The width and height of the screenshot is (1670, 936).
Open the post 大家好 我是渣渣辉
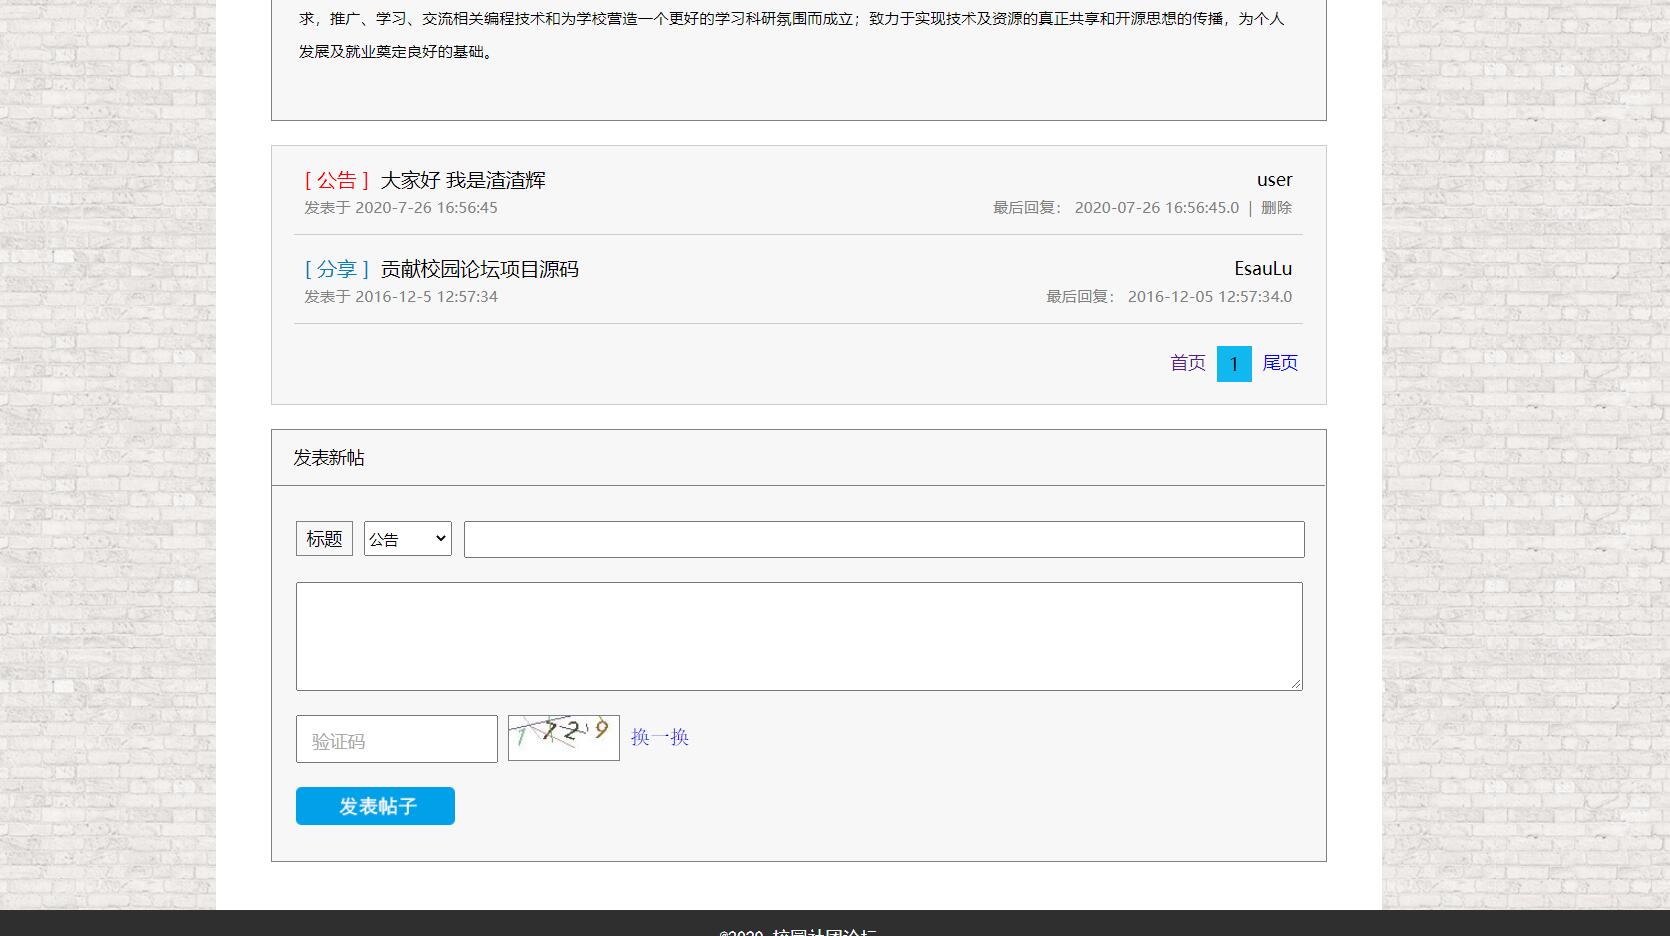tap(463, 181)
